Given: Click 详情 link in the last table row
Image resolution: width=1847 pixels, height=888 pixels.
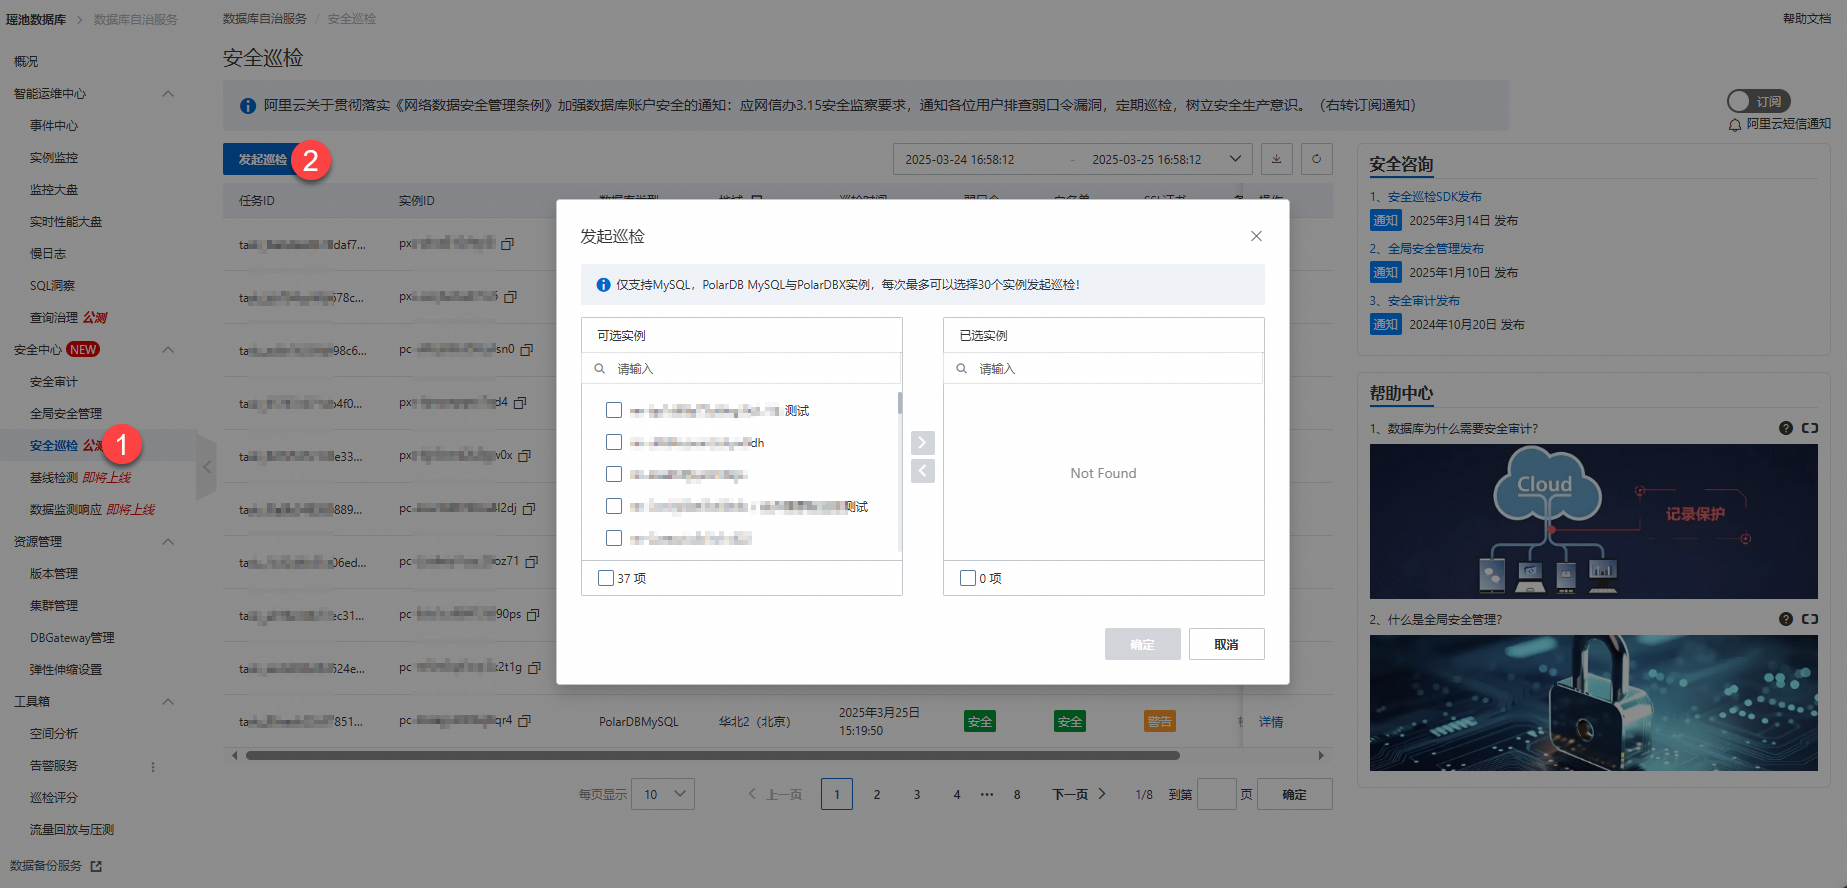Looking at the screenshot, I should (x=1271, y=721).
